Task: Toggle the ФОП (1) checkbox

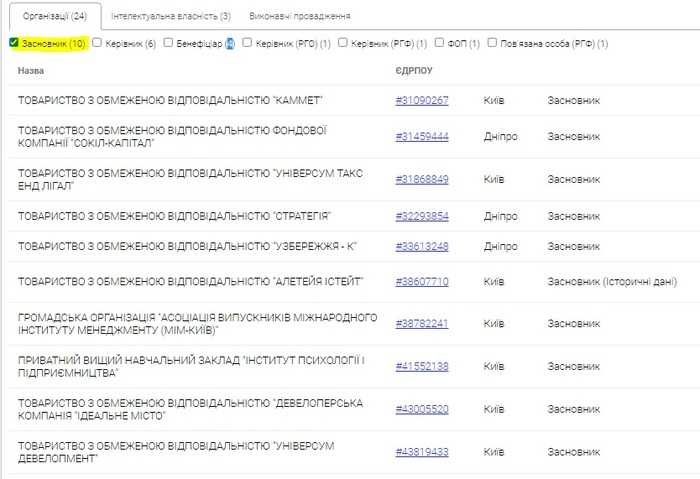Action: [439, 44]
